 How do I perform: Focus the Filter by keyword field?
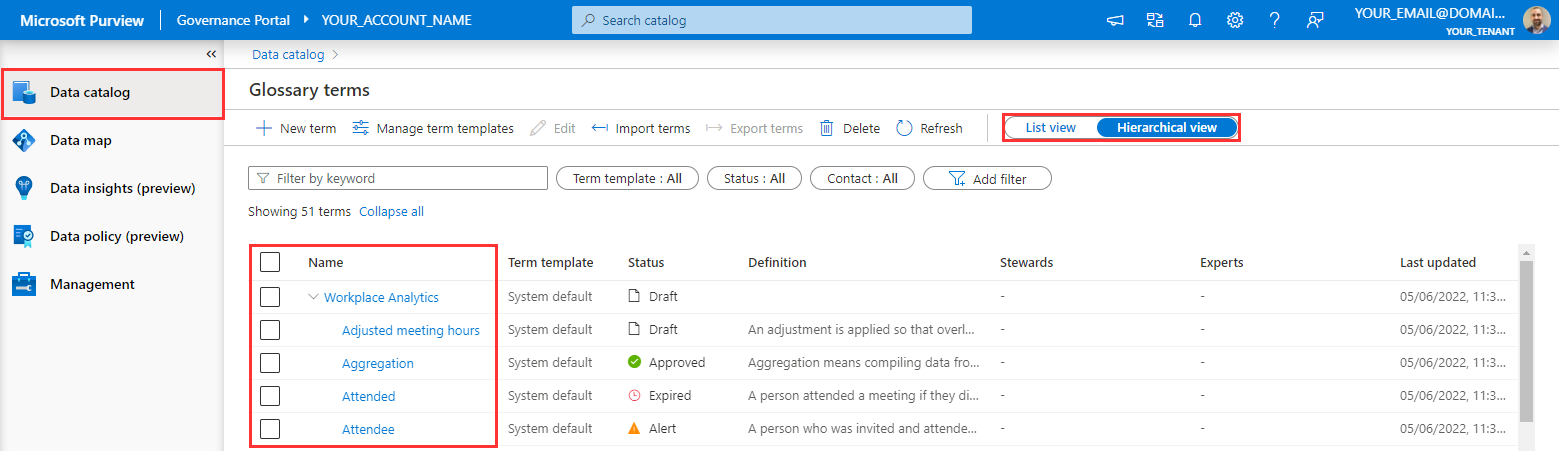click(x=398, y=178)
